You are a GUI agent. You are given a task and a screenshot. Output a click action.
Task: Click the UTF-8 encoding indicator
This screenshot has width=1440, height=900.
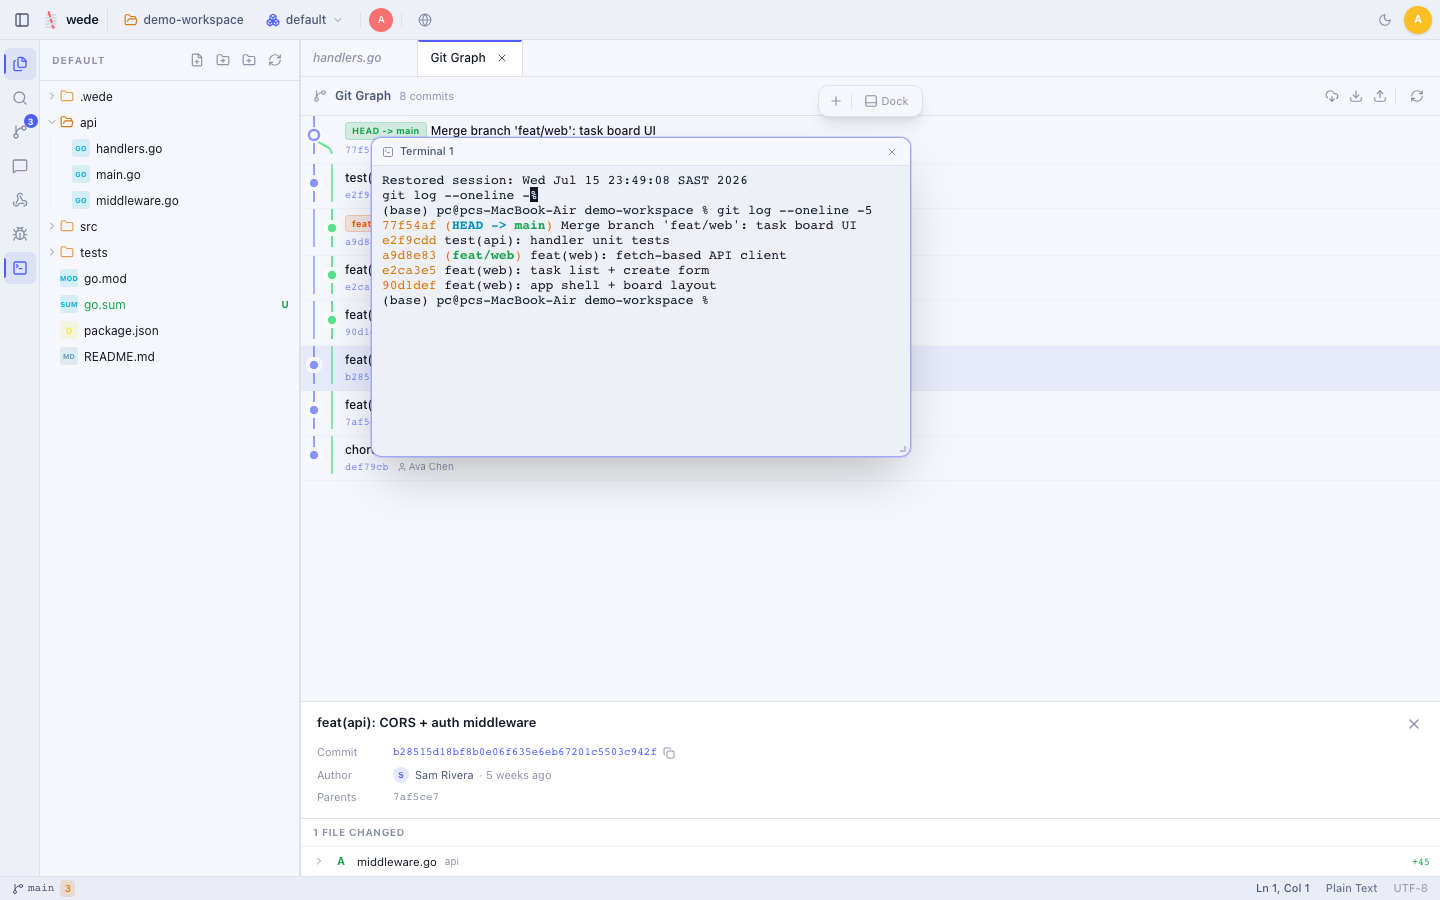pos(1410,888)
